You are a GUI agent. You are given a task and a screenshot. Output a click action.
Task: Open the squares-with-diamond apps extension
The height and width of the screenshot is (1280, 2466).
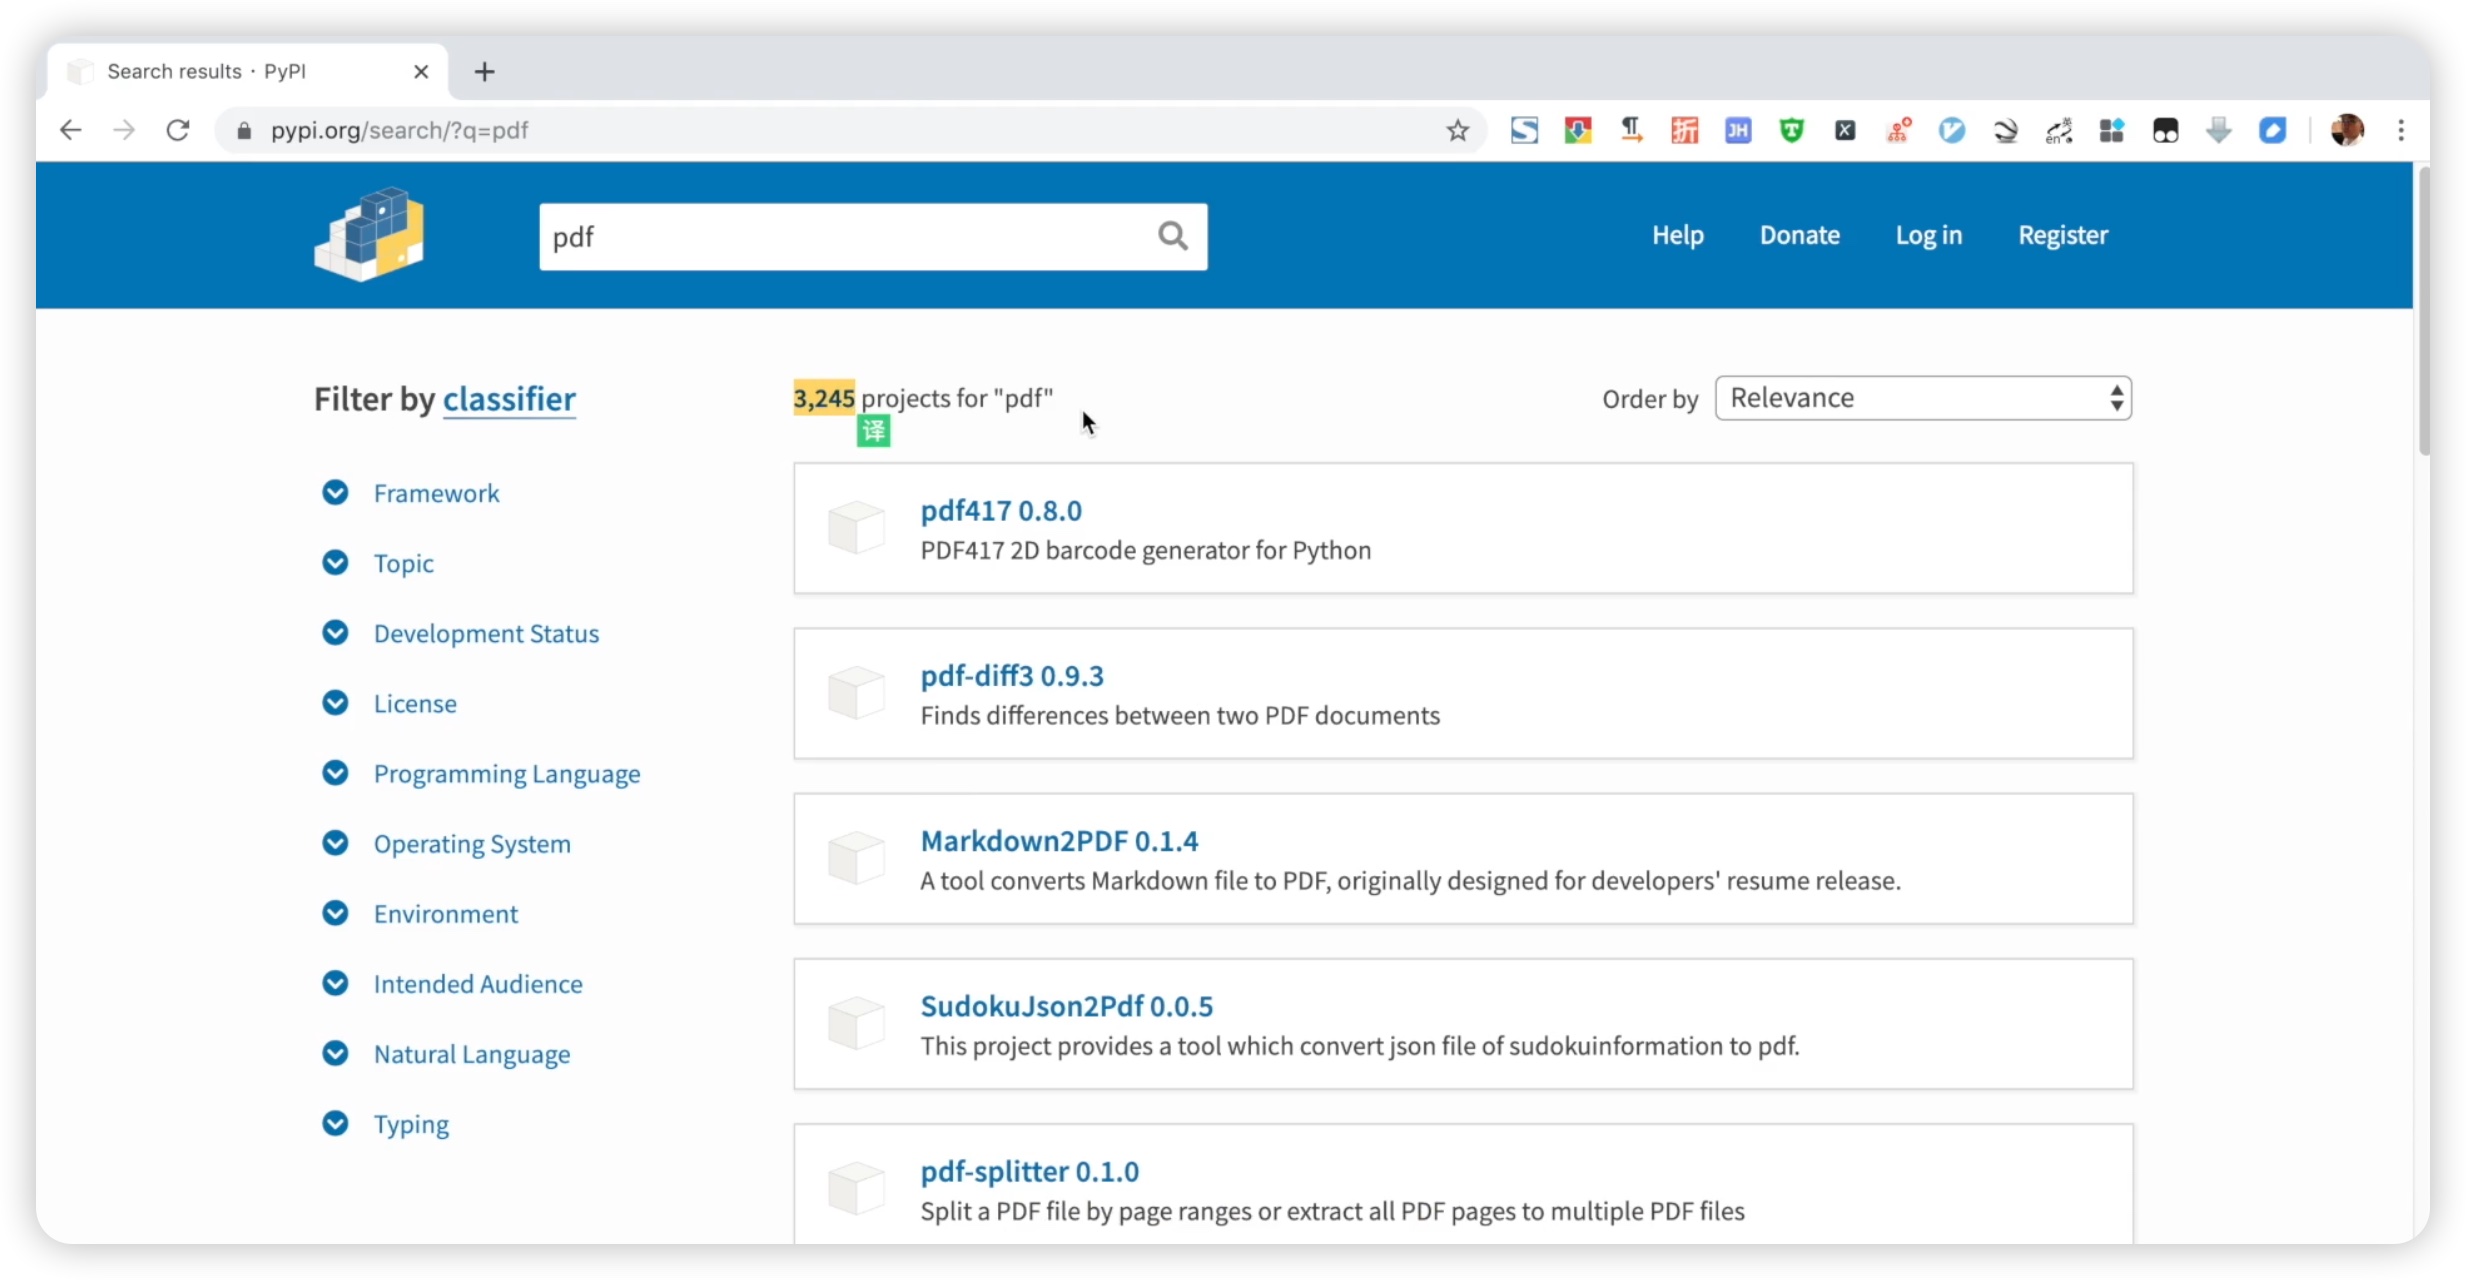(2111, 130)
